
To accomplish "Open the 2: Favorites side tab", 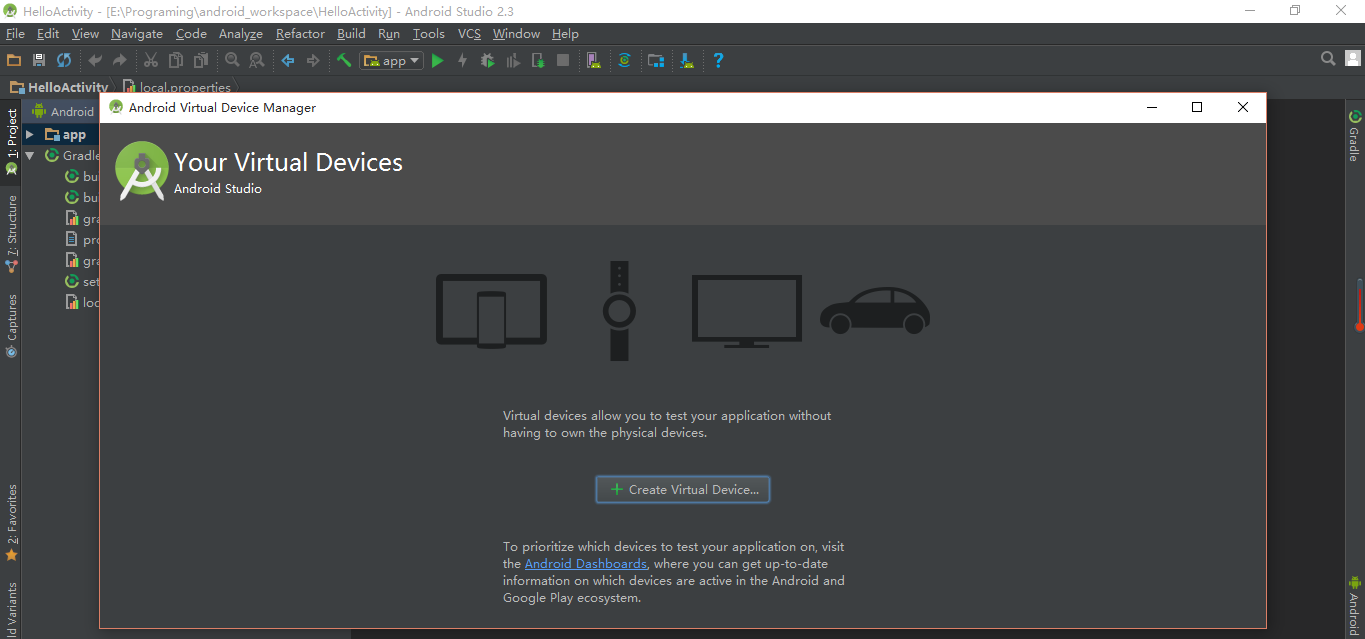I will (x=11, y=522).
